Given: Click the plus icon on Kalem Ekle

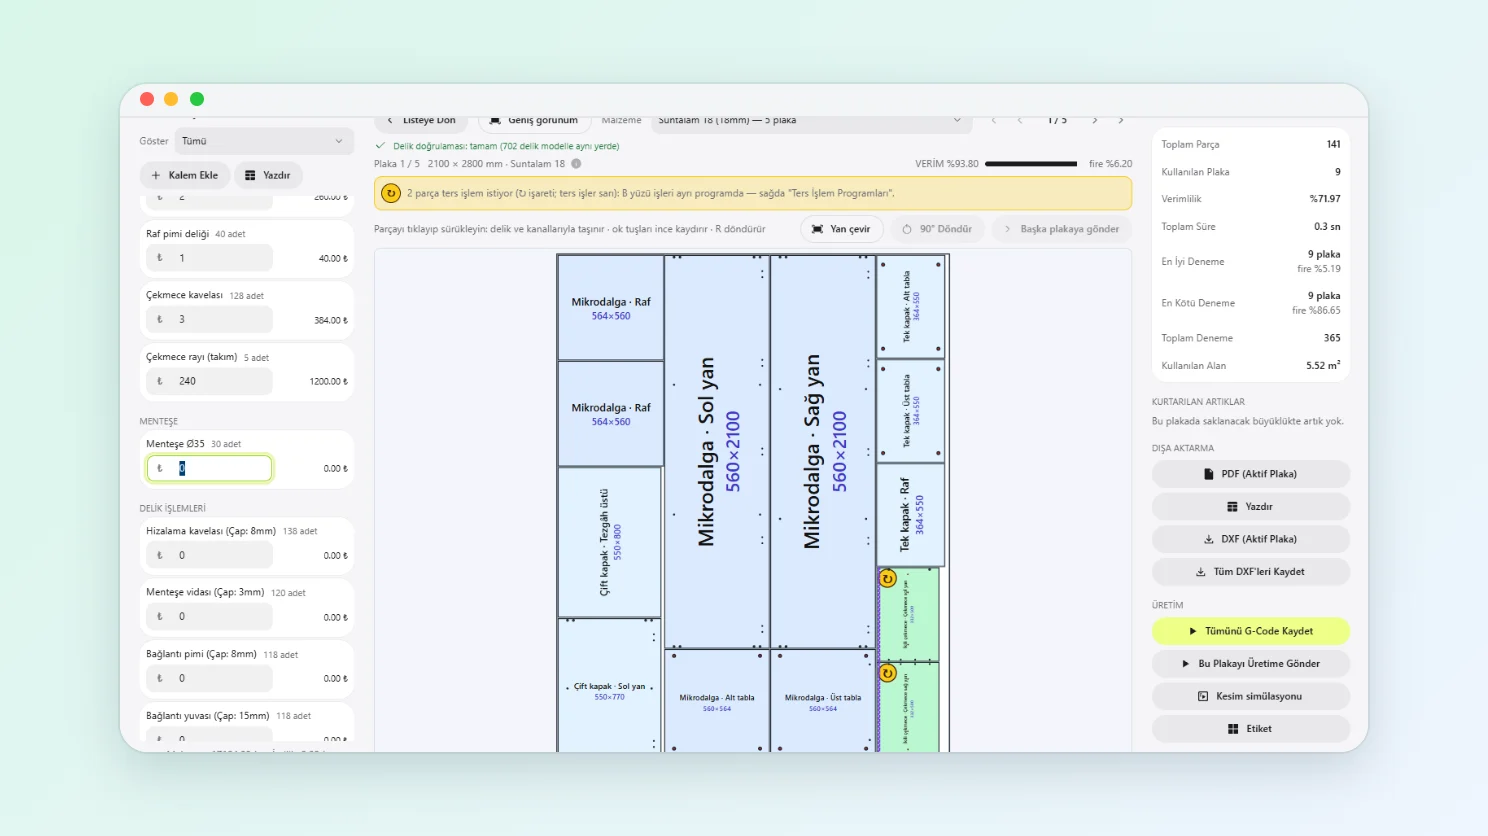Looking at the screenshot, I should point(156,175).
